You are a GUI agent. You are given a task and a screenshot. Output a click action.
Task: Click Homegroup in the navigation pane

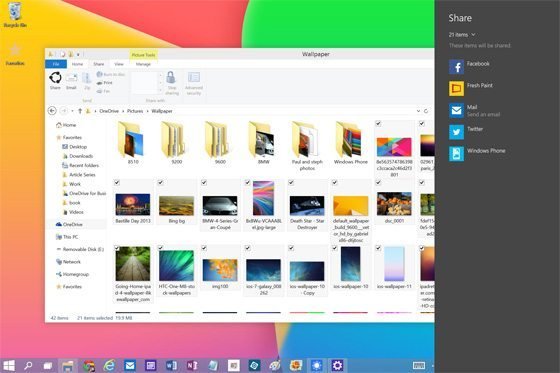(x=72, y=274)
